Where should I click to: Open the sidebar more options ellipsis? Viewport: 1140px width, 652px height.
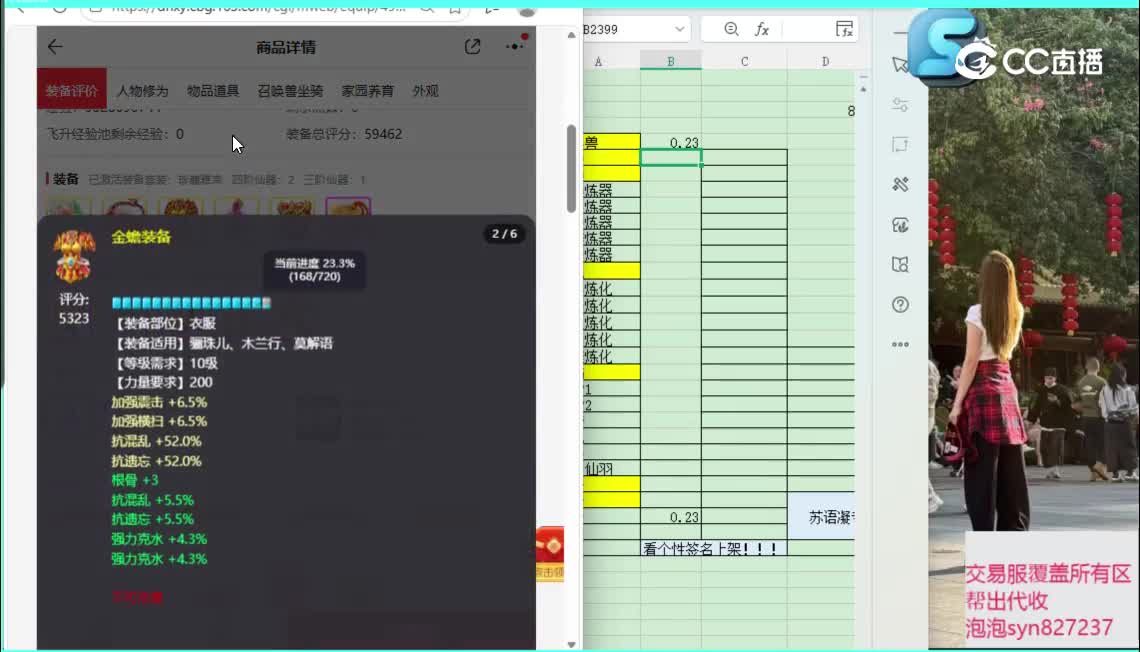point(900,345)
